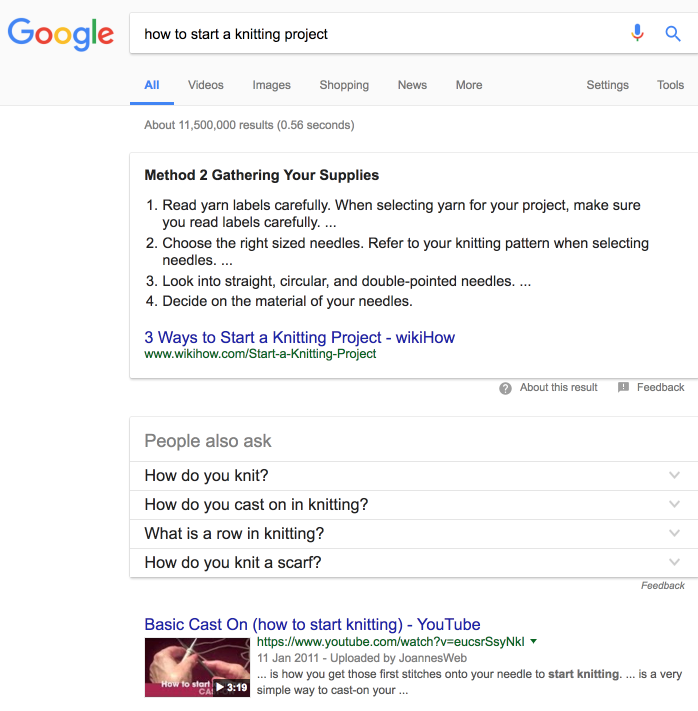Click the 'Method 2 Gathering Your Supplies' heading
Image resolution: width=698 pixels, height=711 pixels.
point(262,175)
